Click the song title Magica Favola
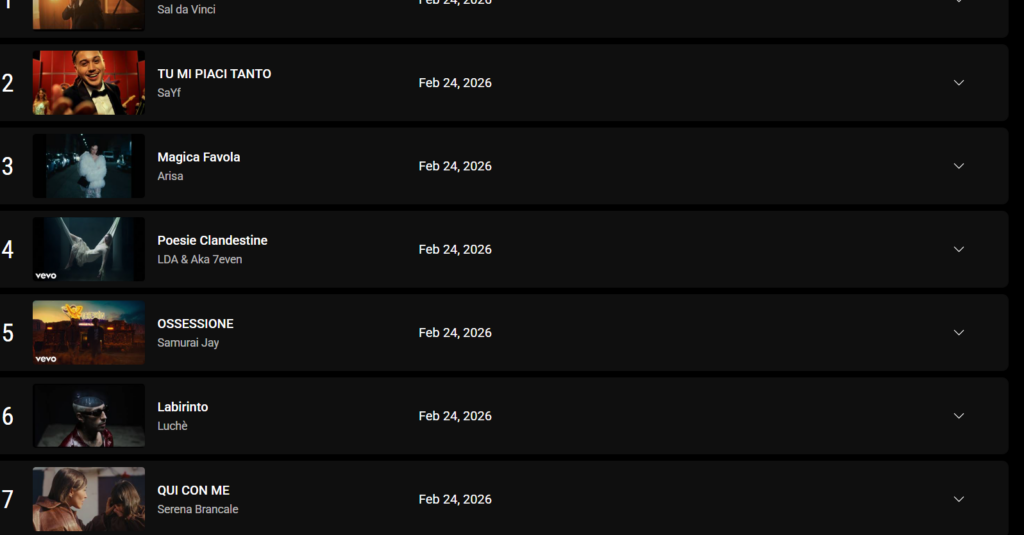1024x535 pixels. tap(198, 157)
